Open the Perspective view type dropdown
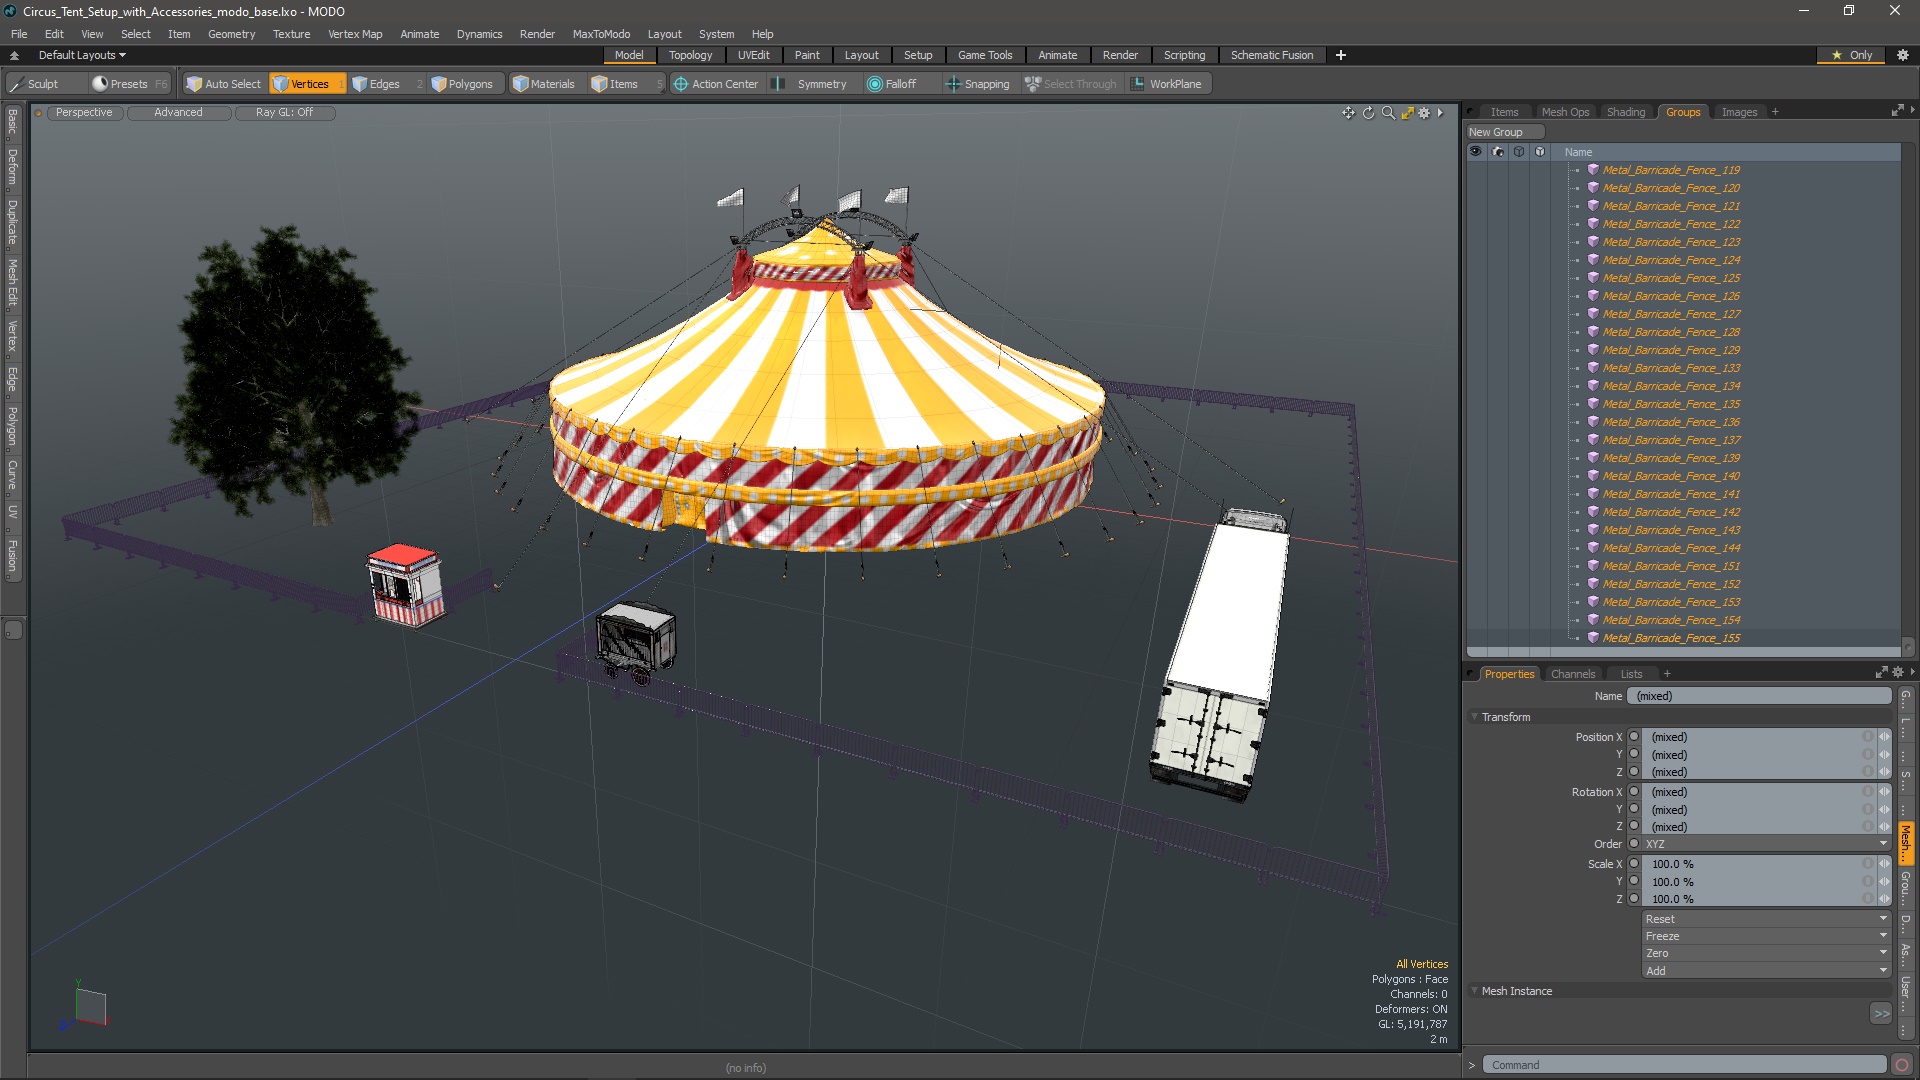1920x1080 pixels. point(84,112)
